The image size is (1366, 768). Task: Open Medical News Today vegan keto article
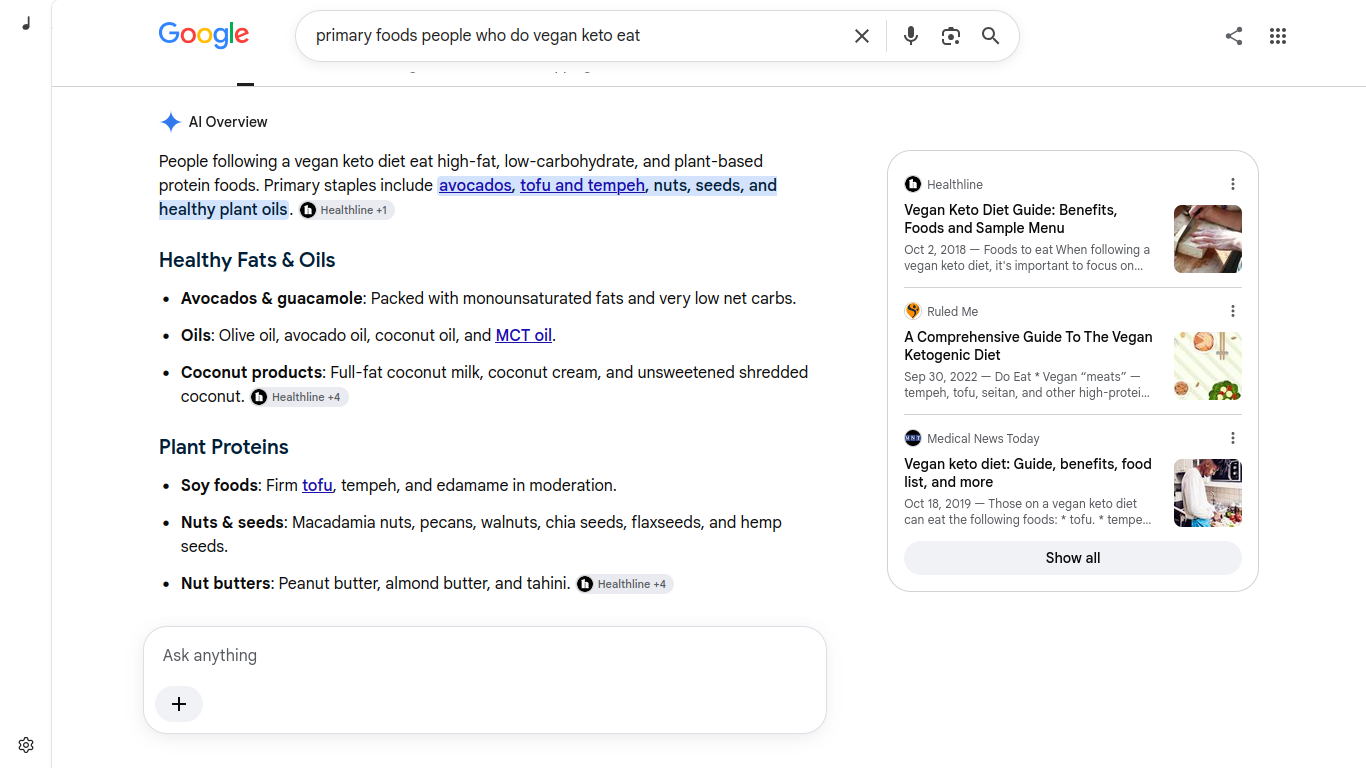(1028, 473)
